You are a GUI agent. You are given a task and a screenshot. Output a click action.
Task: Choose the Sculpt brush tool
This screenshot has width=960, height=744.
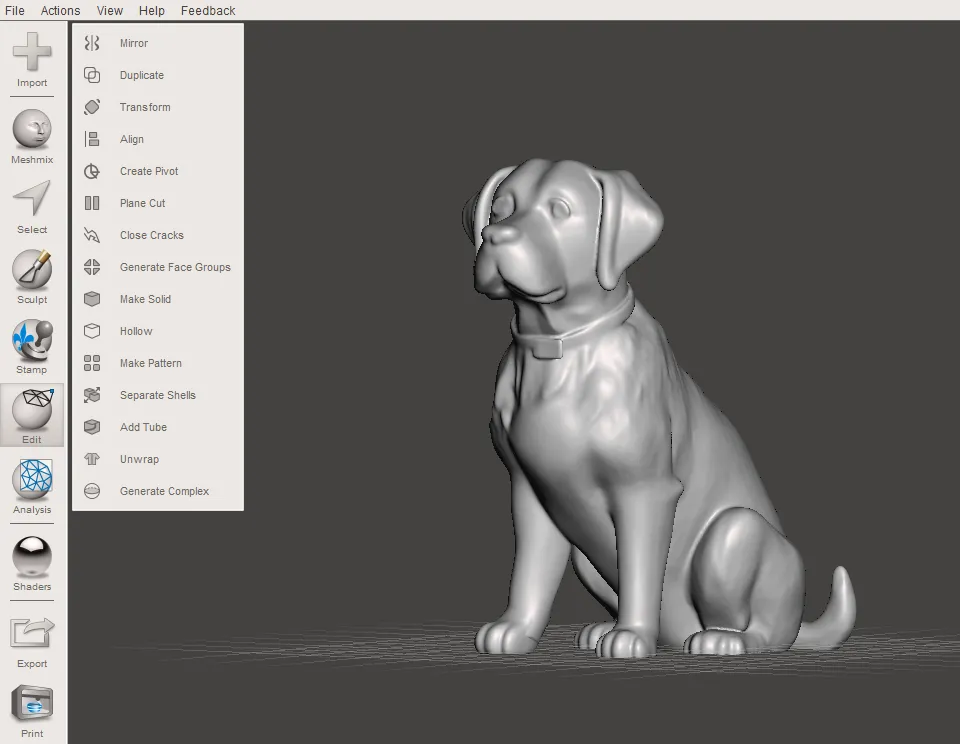pyautogui.click(x=32, y=269)
